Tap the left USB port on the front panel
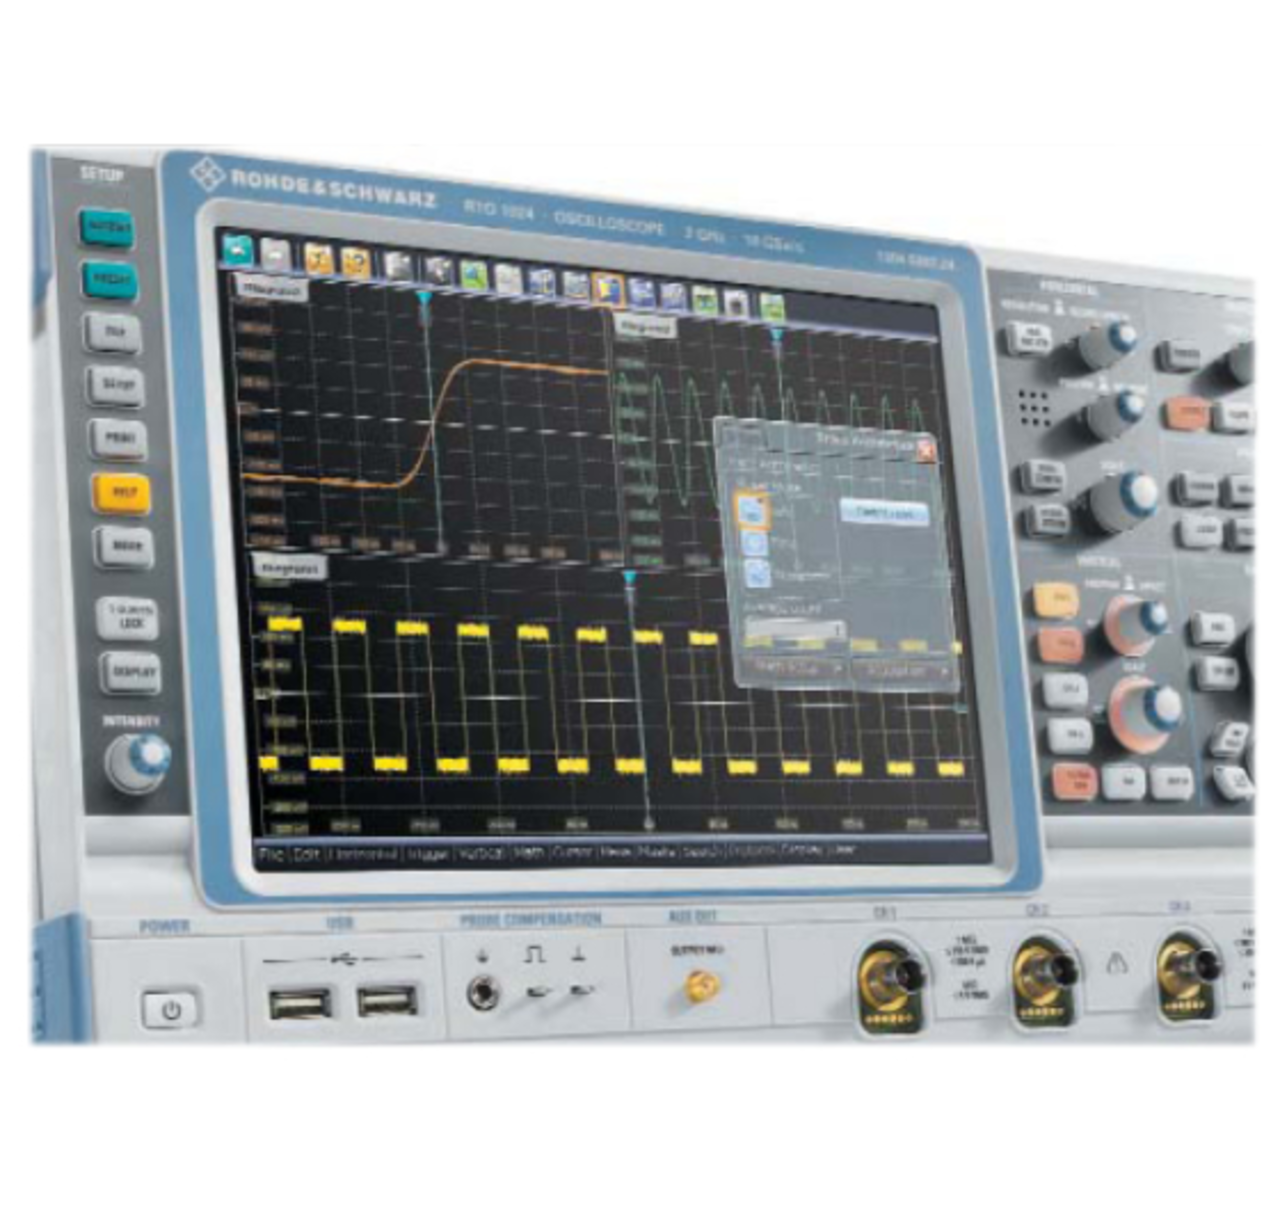The image size is (1280, 1207). pos(300,1002)
